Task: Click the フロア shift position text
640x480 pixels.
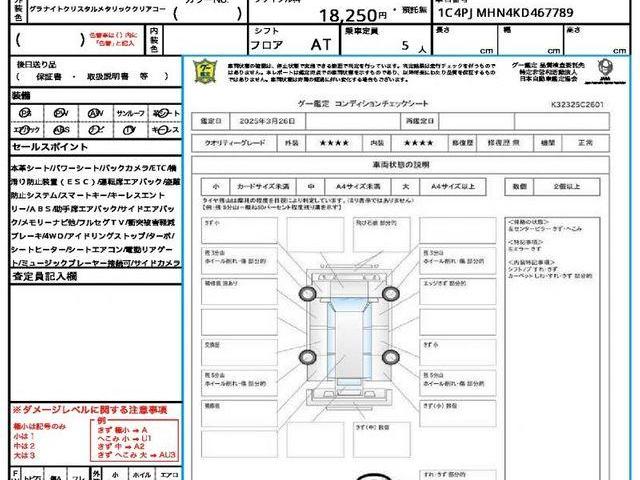Action: point(266,45)
